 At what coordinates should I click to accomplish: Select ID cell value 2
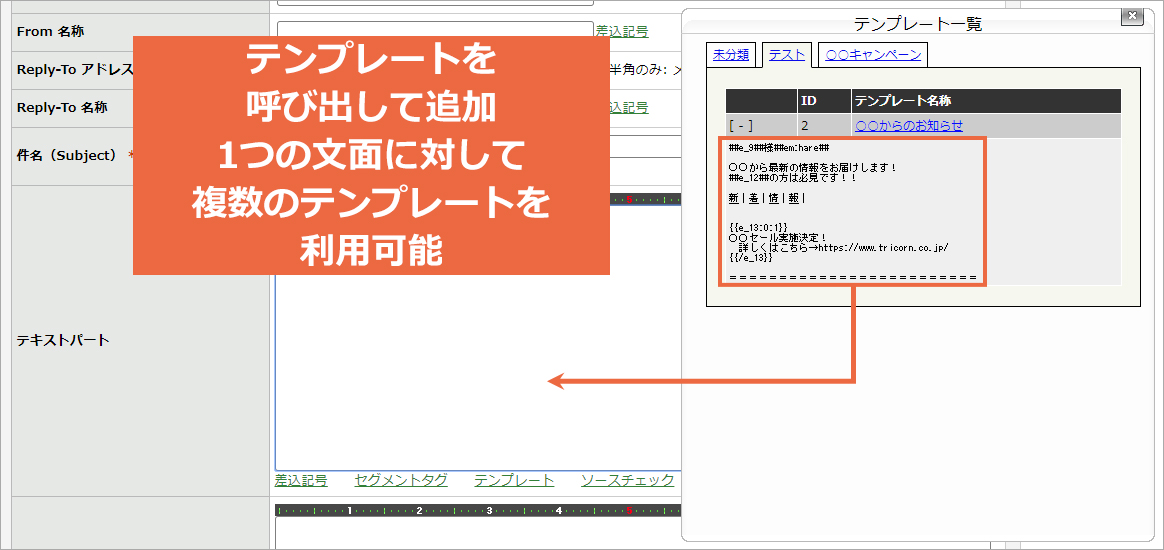(x=805, y=125)
